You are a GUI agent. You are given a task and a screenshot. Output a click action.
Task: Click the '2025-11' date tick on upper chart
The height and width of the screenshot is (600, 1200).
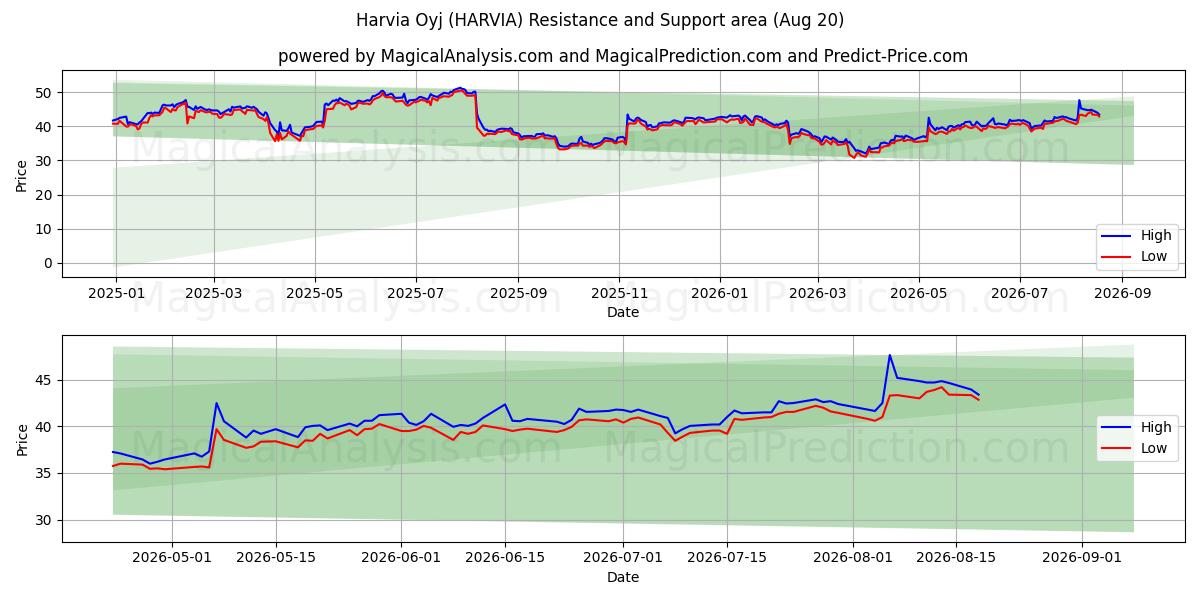tap(619, 293)
